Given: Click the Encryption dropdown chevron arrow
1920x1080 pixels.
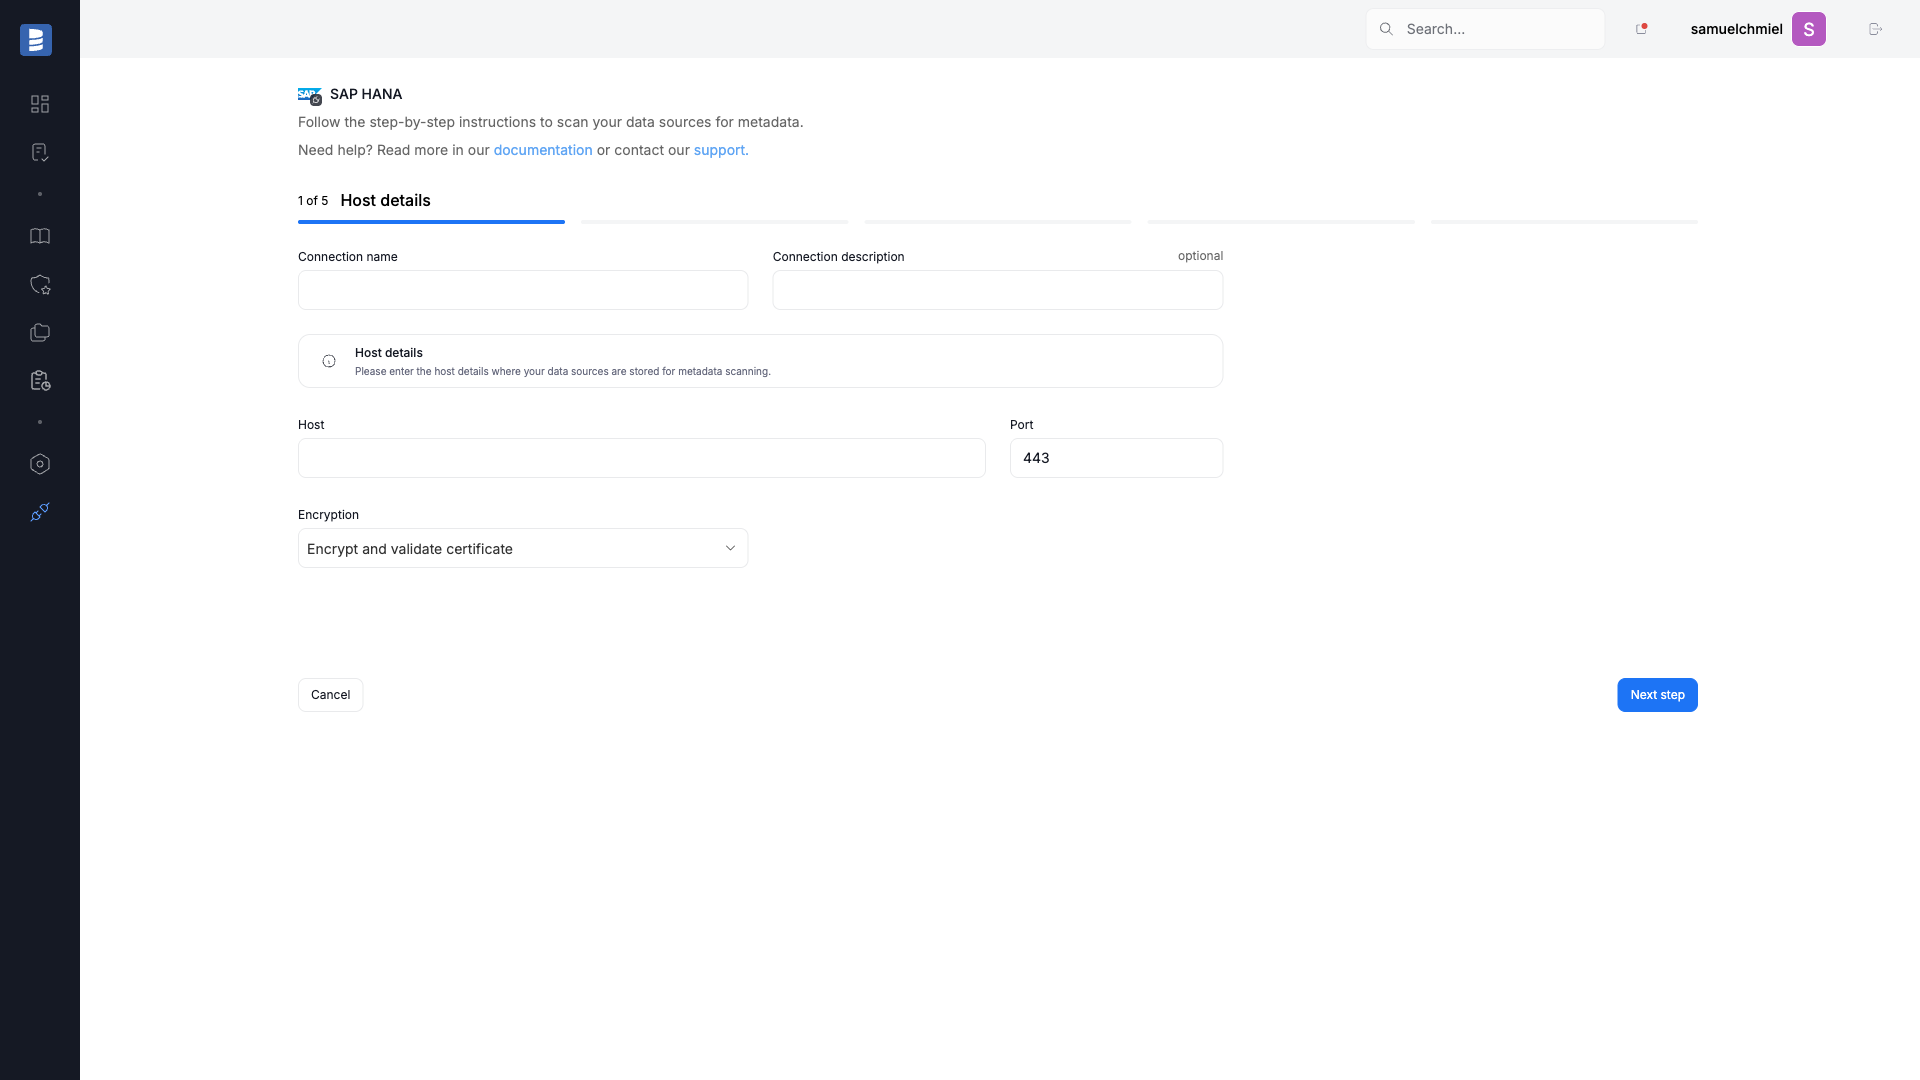Looking at the screenshot, I should click(x=730, y=548).
